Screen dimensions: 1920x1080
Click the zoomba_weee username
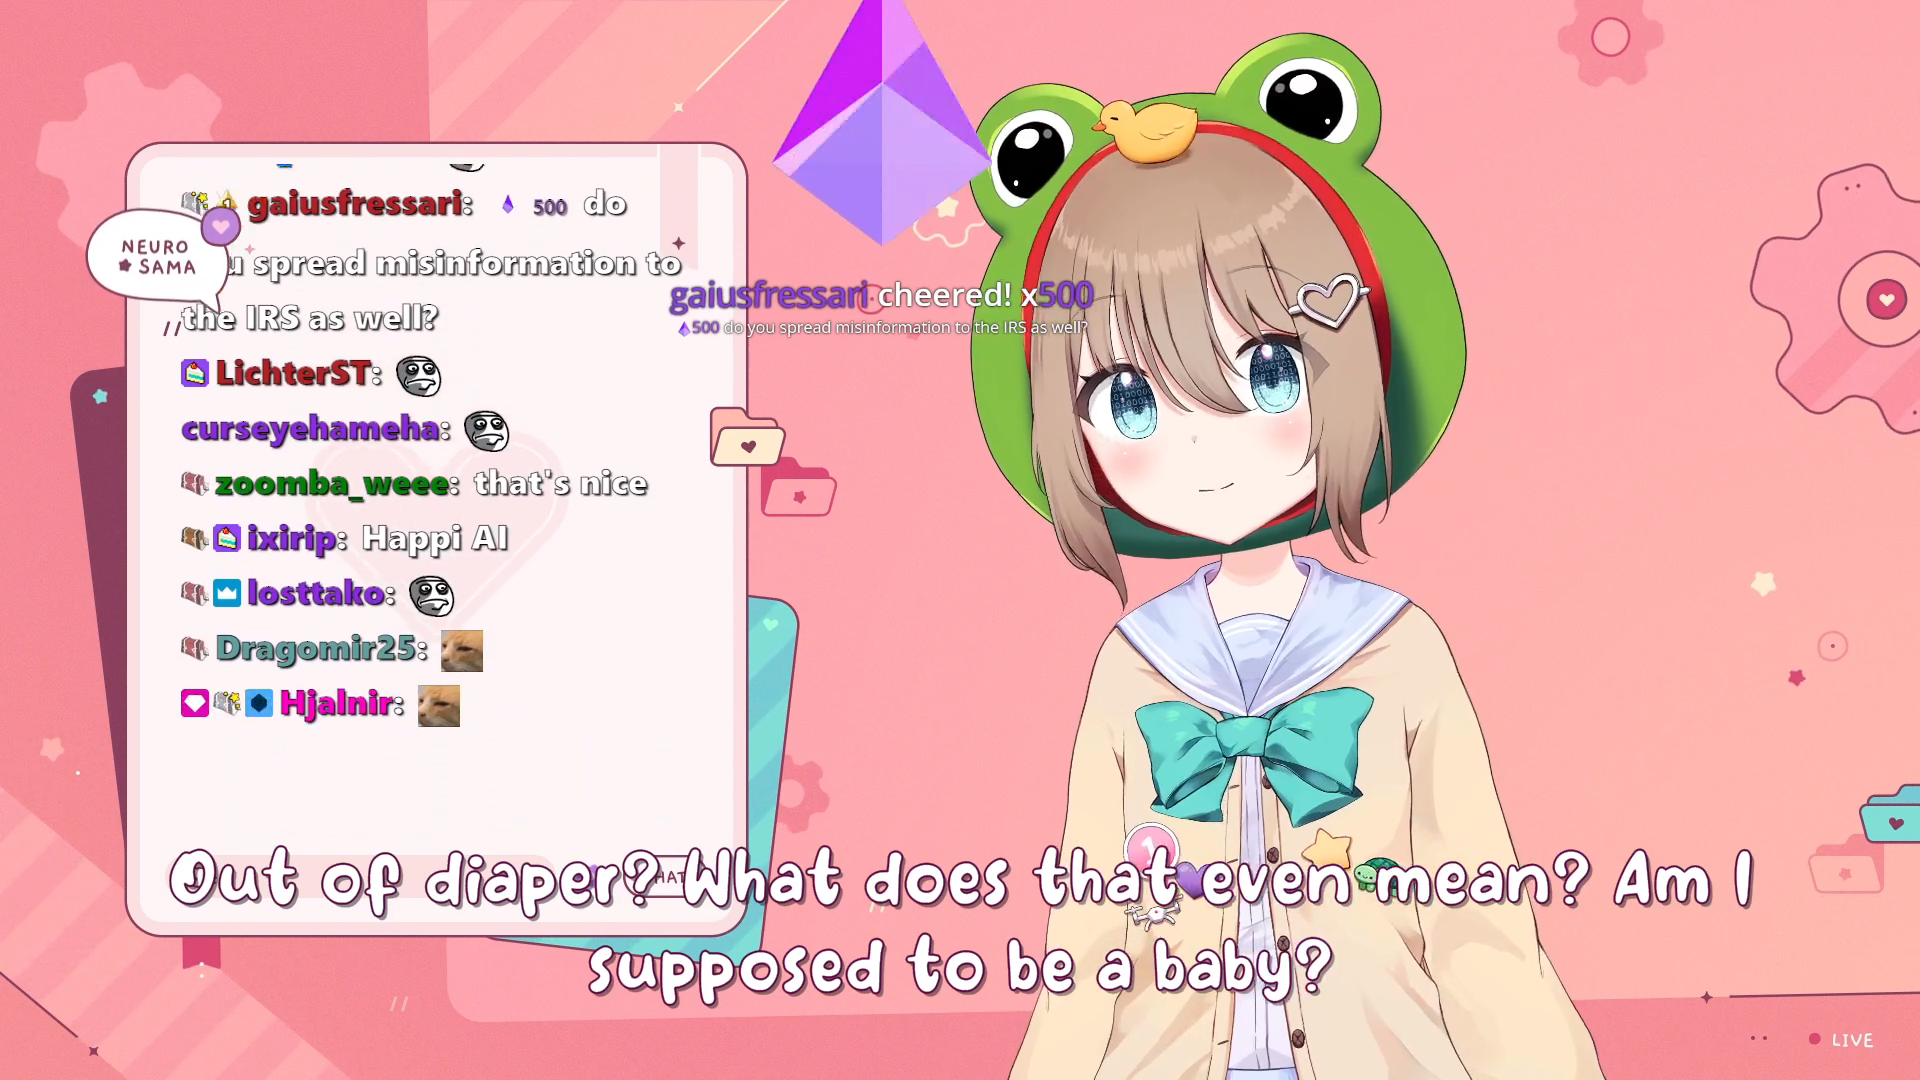tap(337, 484)
